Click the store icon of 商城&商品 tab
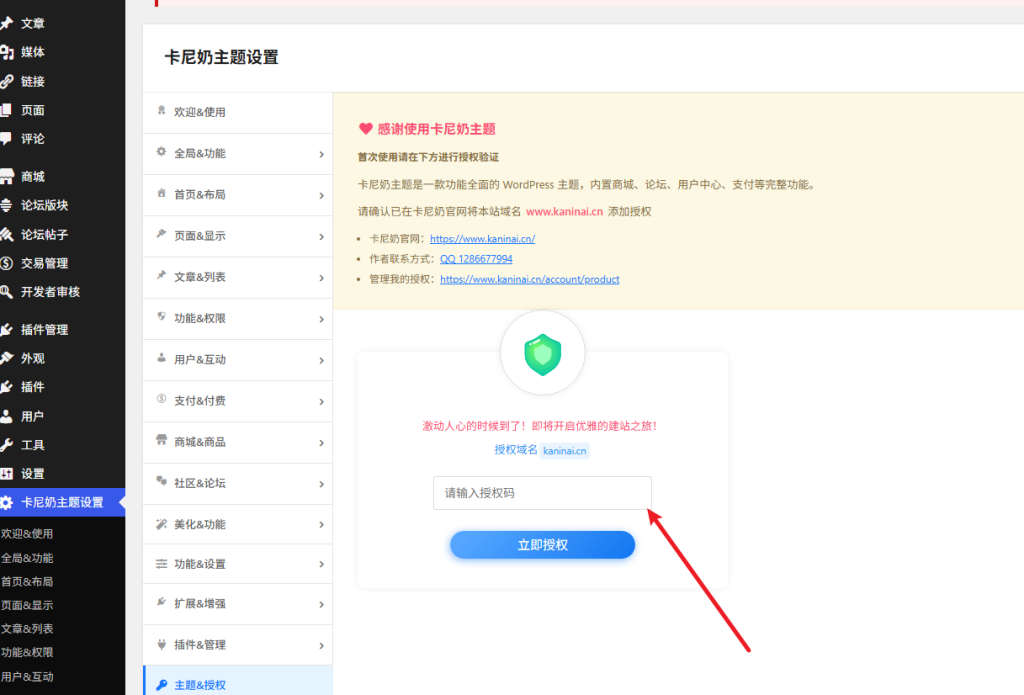This screenshot has width=1024, height=695. pyautogui.click(x=161, y=440)
